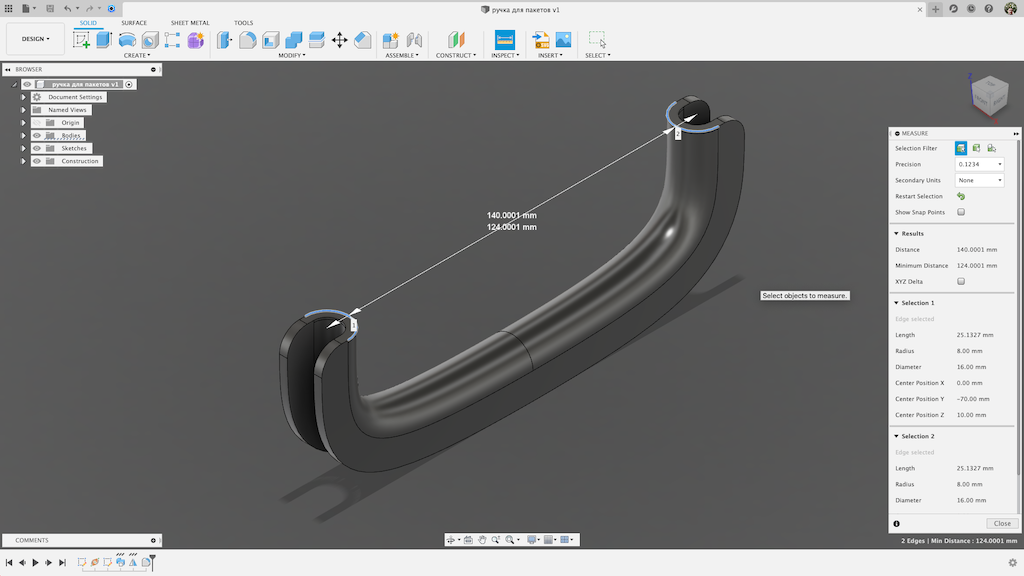Click the Insert Decal icon
Viewport: 1024px width, 576px height.
tap(564, 40)
